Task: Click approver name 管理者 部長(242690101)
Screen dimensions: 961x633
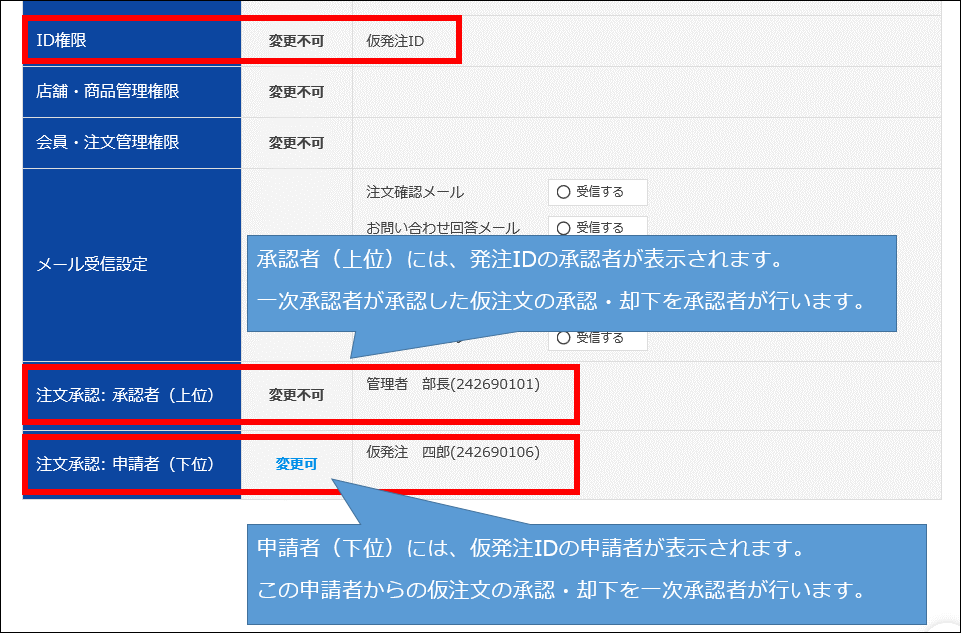Action: (x=453, y=384)
